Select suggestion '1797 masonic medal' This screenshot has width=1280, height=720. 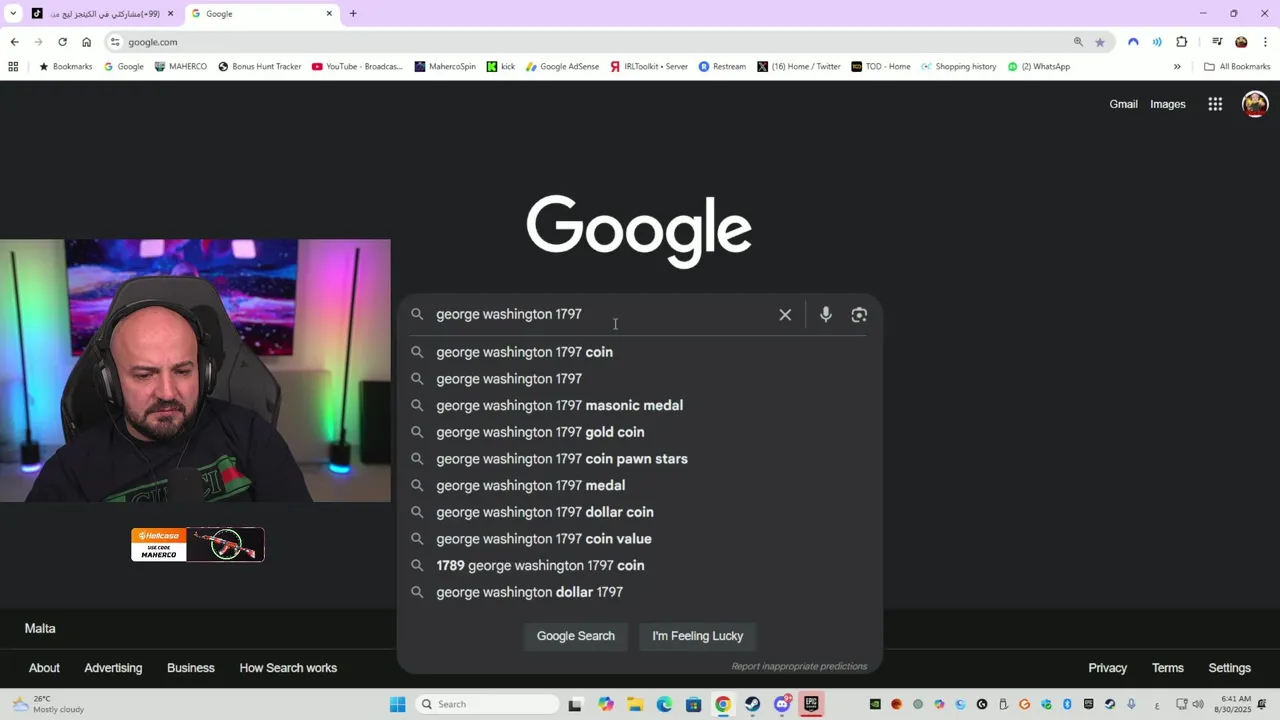pyautogui.click(x=640, y=405)
